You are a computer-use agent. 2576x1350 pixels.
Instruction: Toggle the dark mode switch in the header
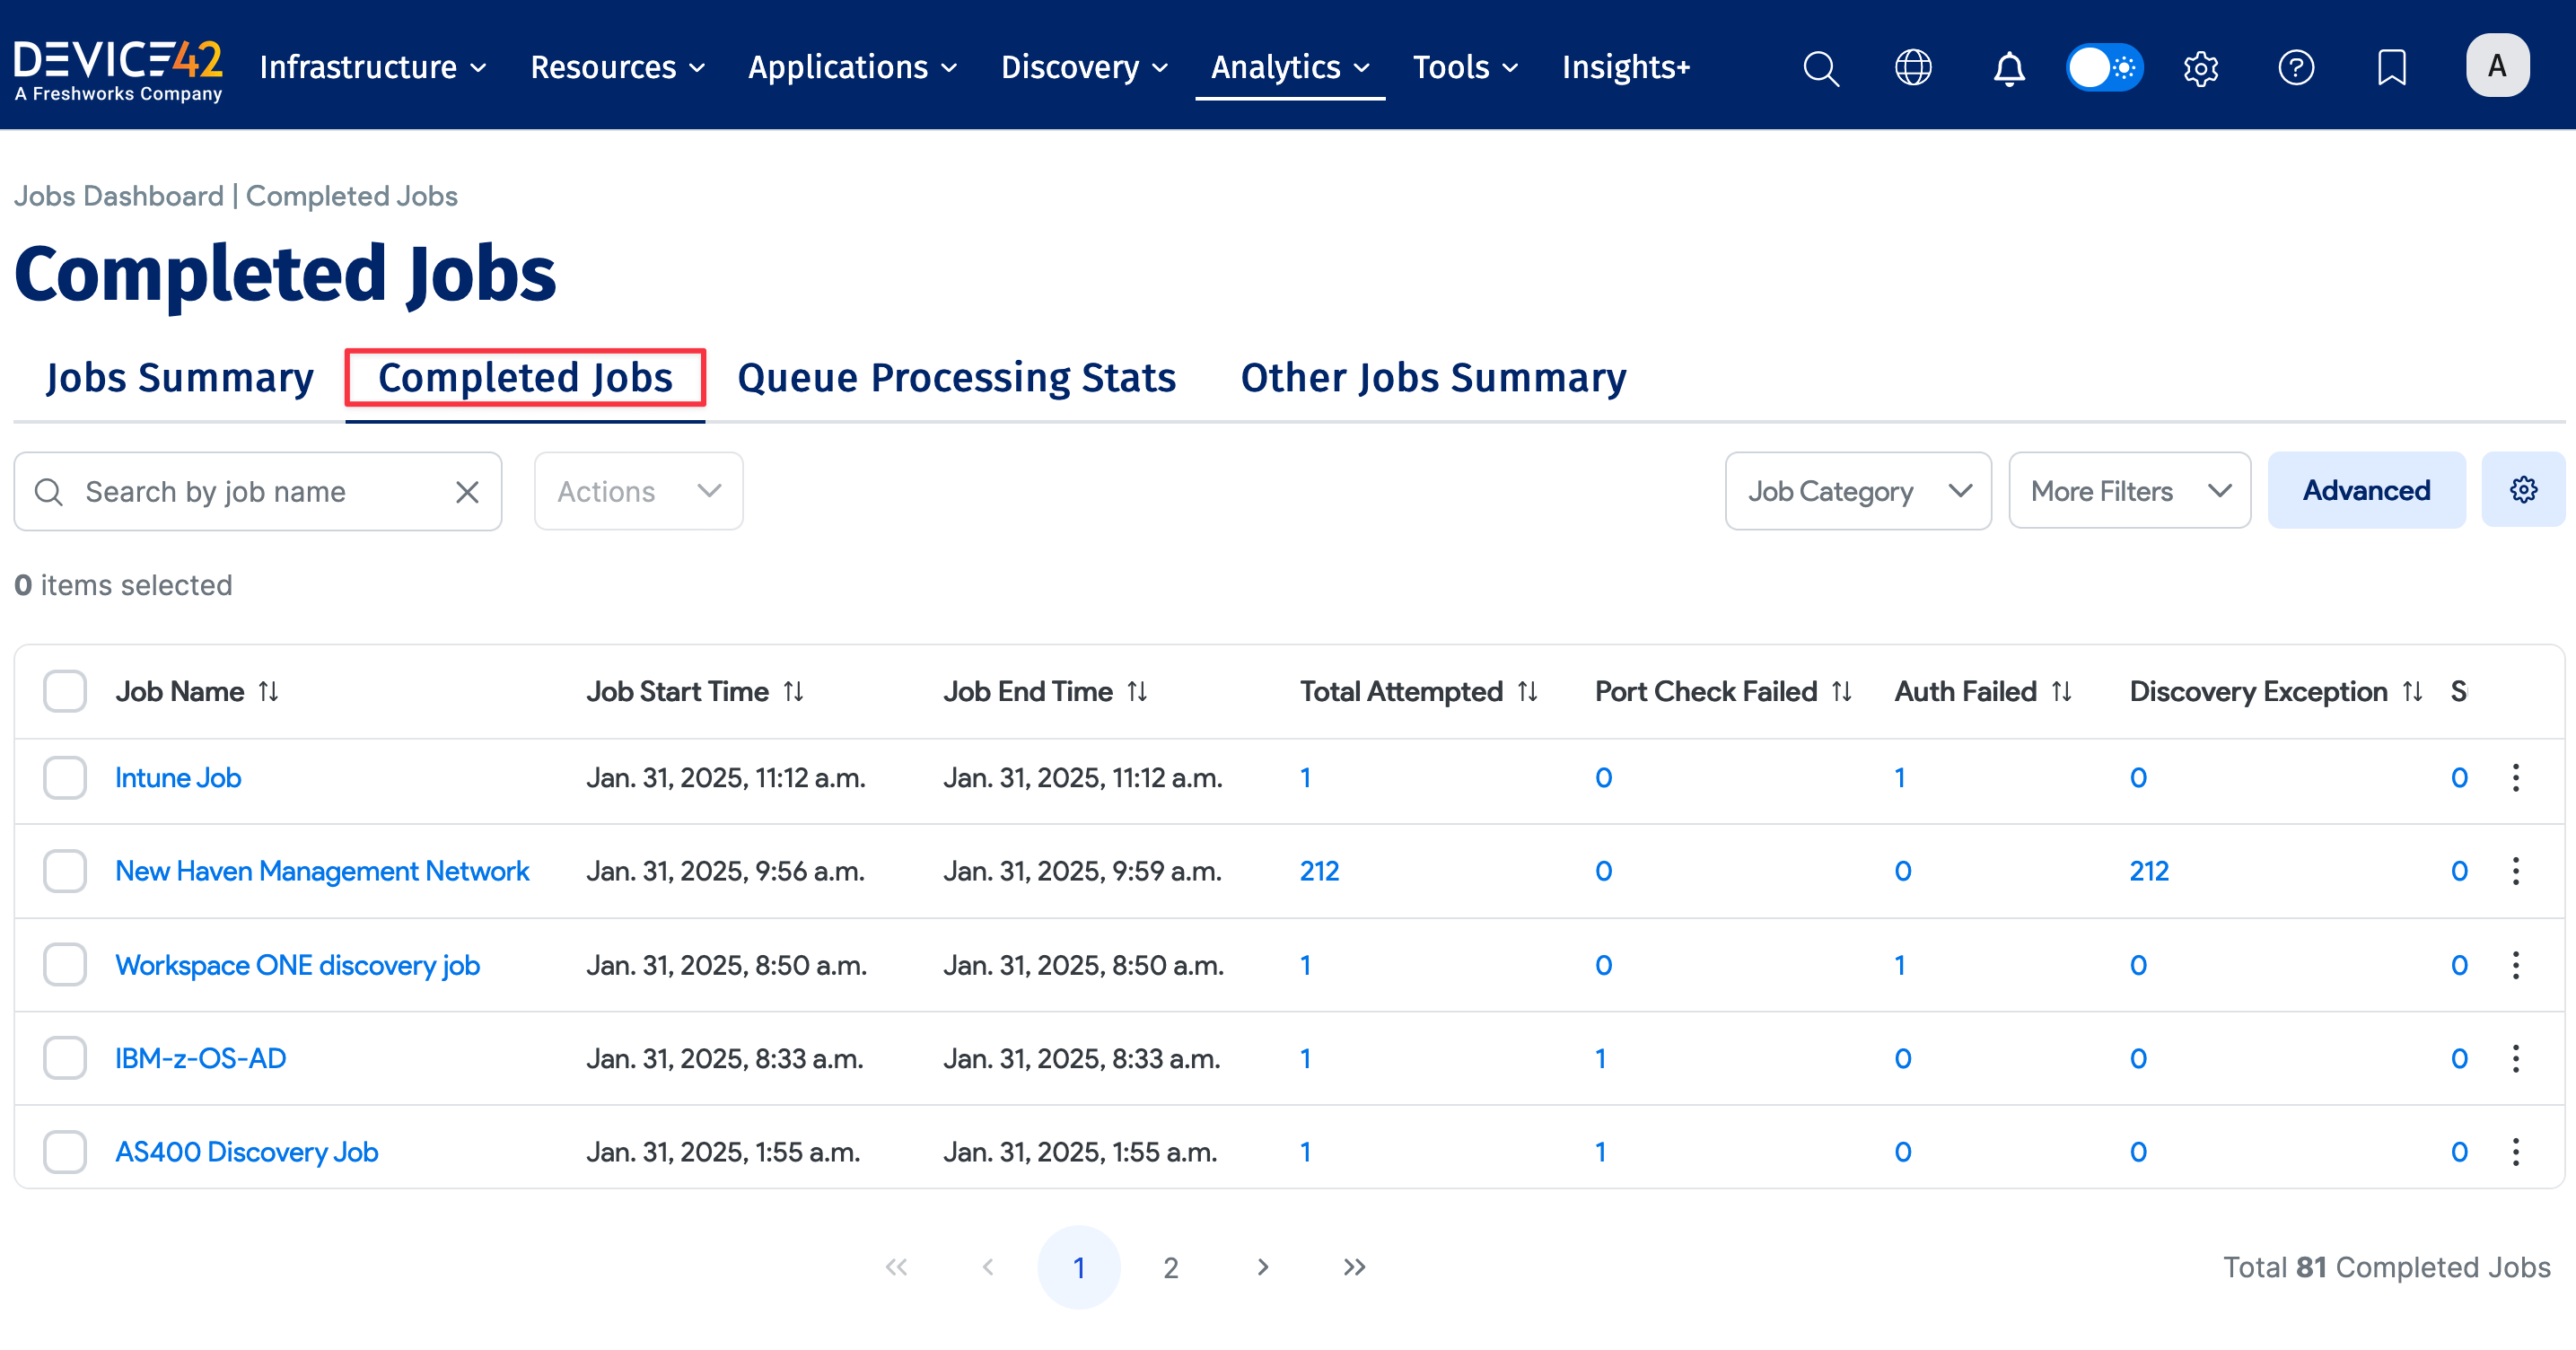(x=2104, y=66)
